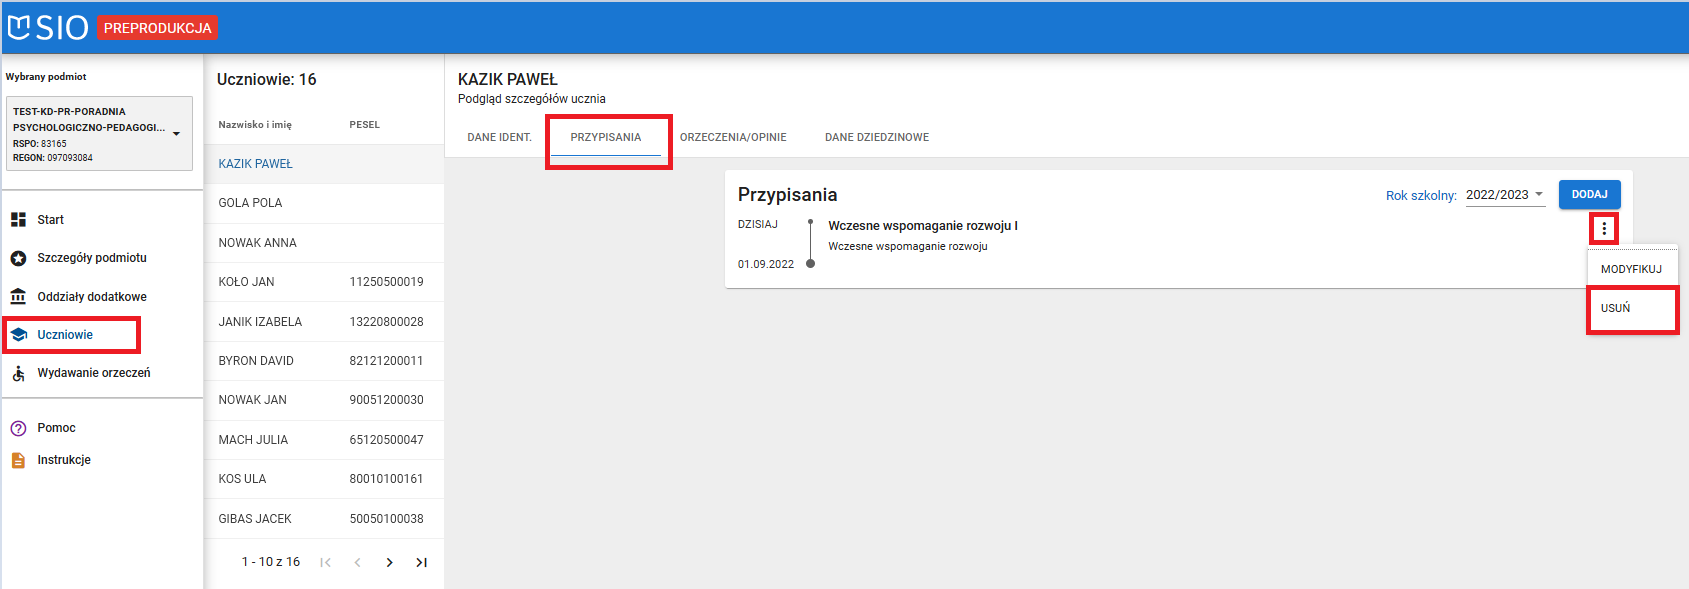Open the three-dot menu for the assignment
This screenshot has width=1689, height=589.
[1604, 229]
